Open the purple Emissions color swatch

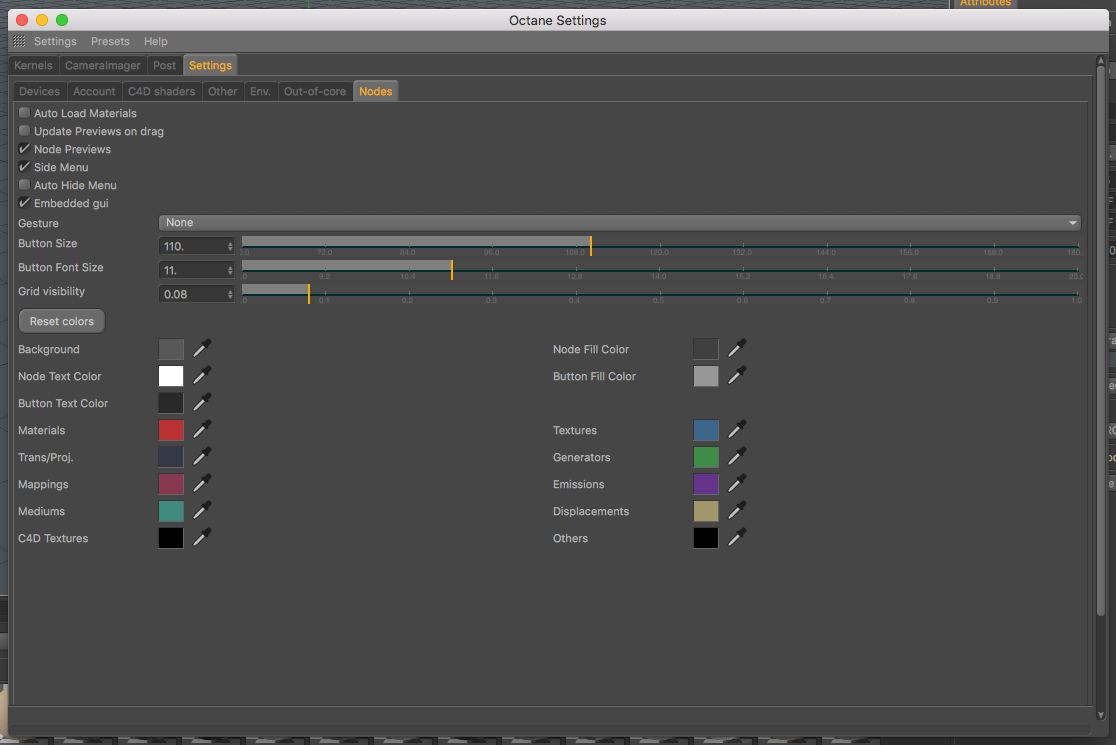[706, 485]
